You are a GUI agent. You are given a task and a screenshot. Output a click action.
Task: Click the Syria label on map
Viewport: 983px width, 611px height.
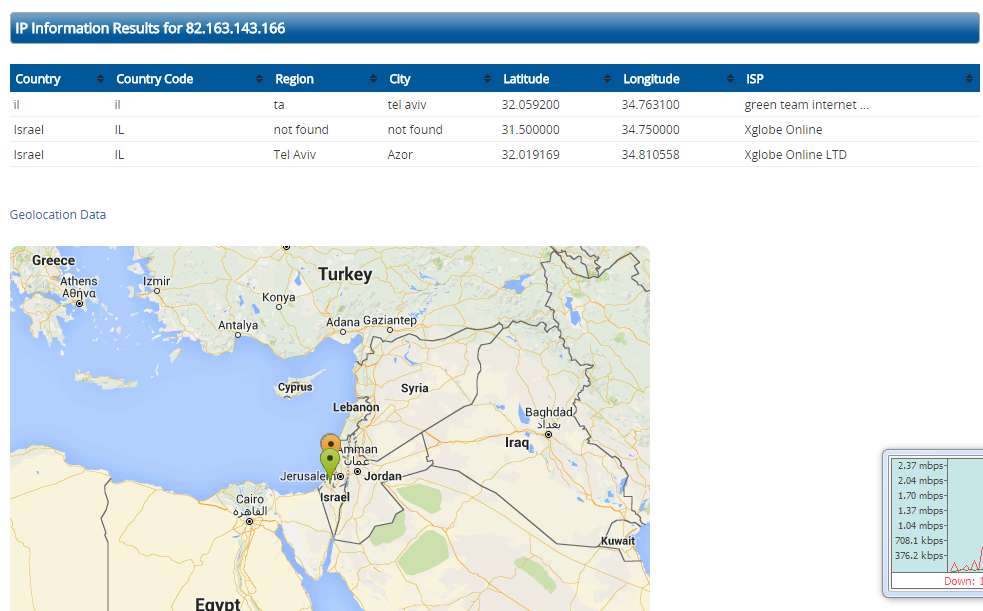click(414, 388)
